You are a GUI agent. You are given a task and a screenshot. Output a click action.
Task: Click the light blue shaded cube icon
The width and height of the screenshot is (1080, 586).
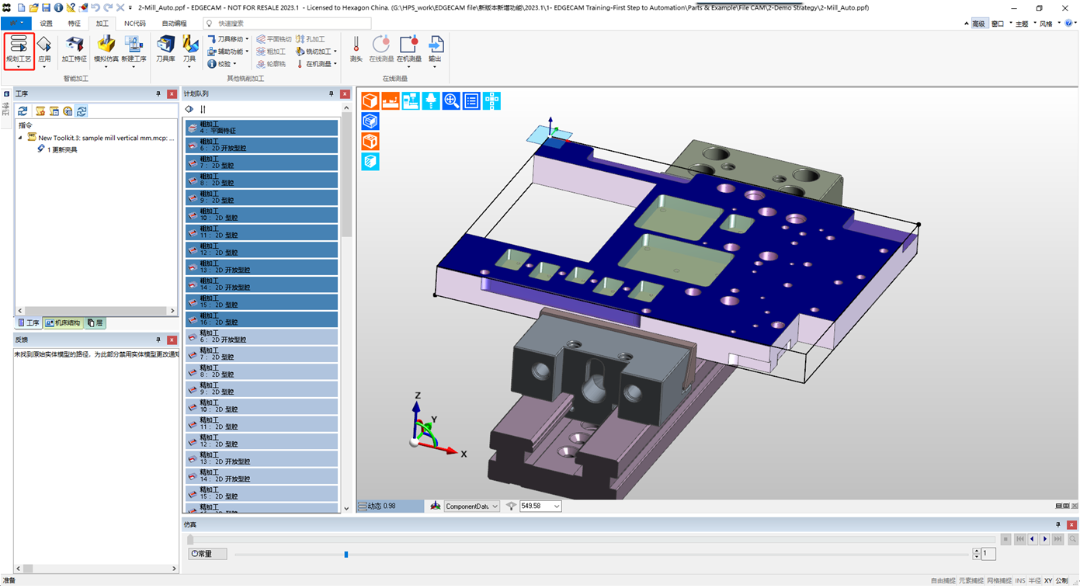pyautogui.click(x=370, y=161)
